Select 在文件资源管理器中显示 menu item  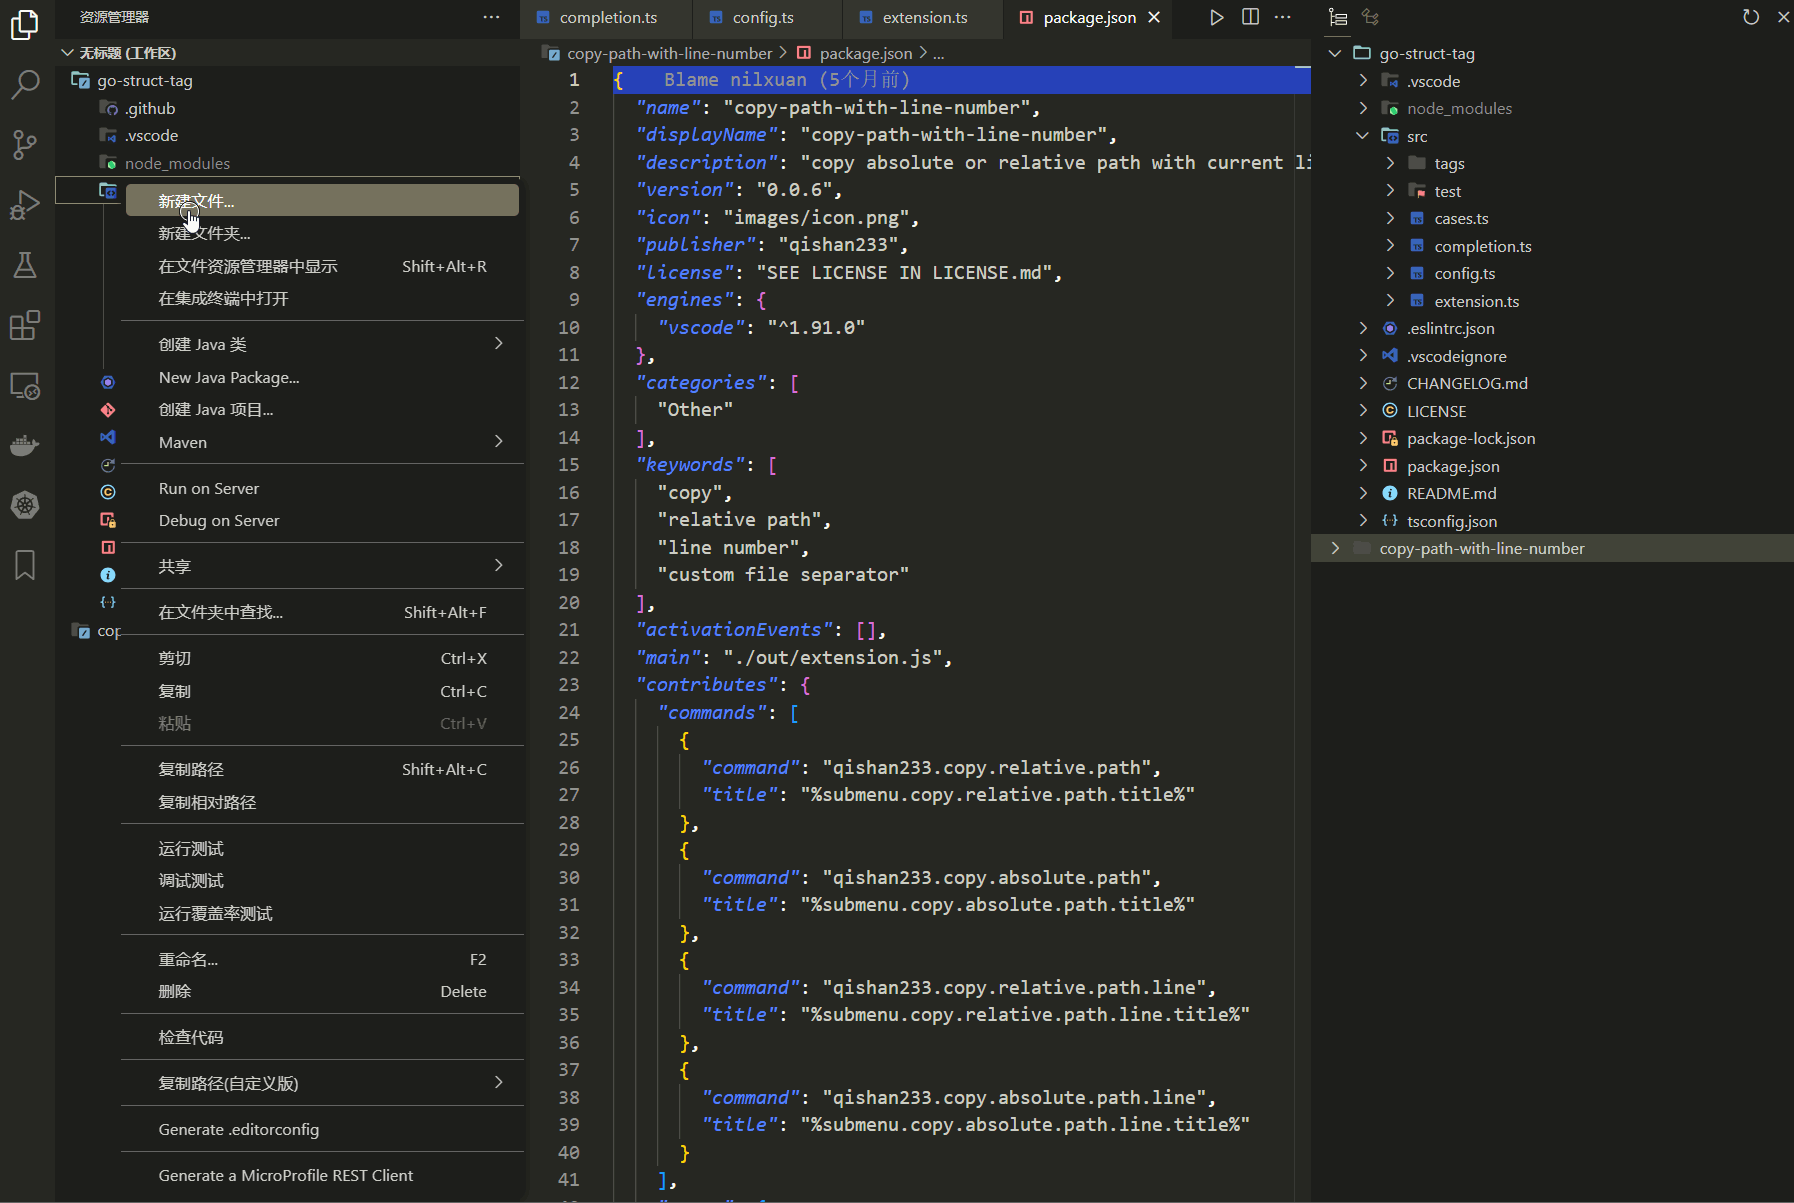coord(322,266)
